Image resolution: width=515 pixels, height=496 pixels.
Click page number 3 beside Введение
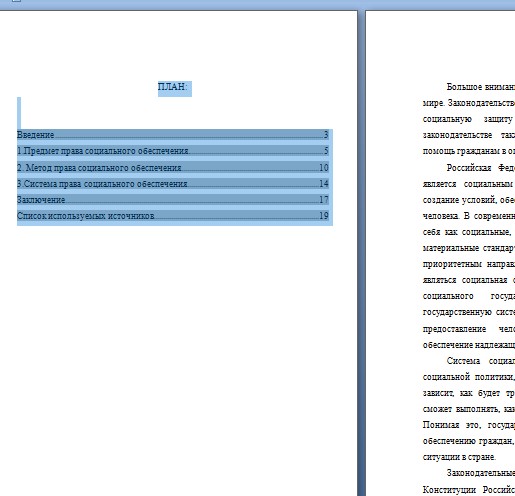point(326,135)
